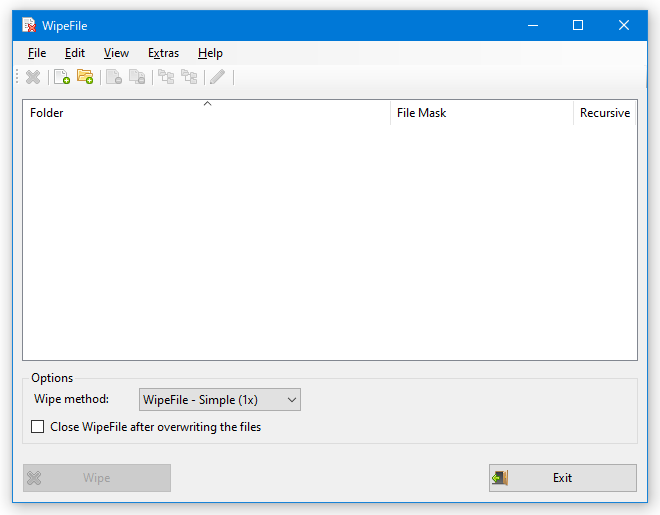The image size is (660, 515).
Task: Open the View menu
Action: pyautogui.click(x=116, y=53)
